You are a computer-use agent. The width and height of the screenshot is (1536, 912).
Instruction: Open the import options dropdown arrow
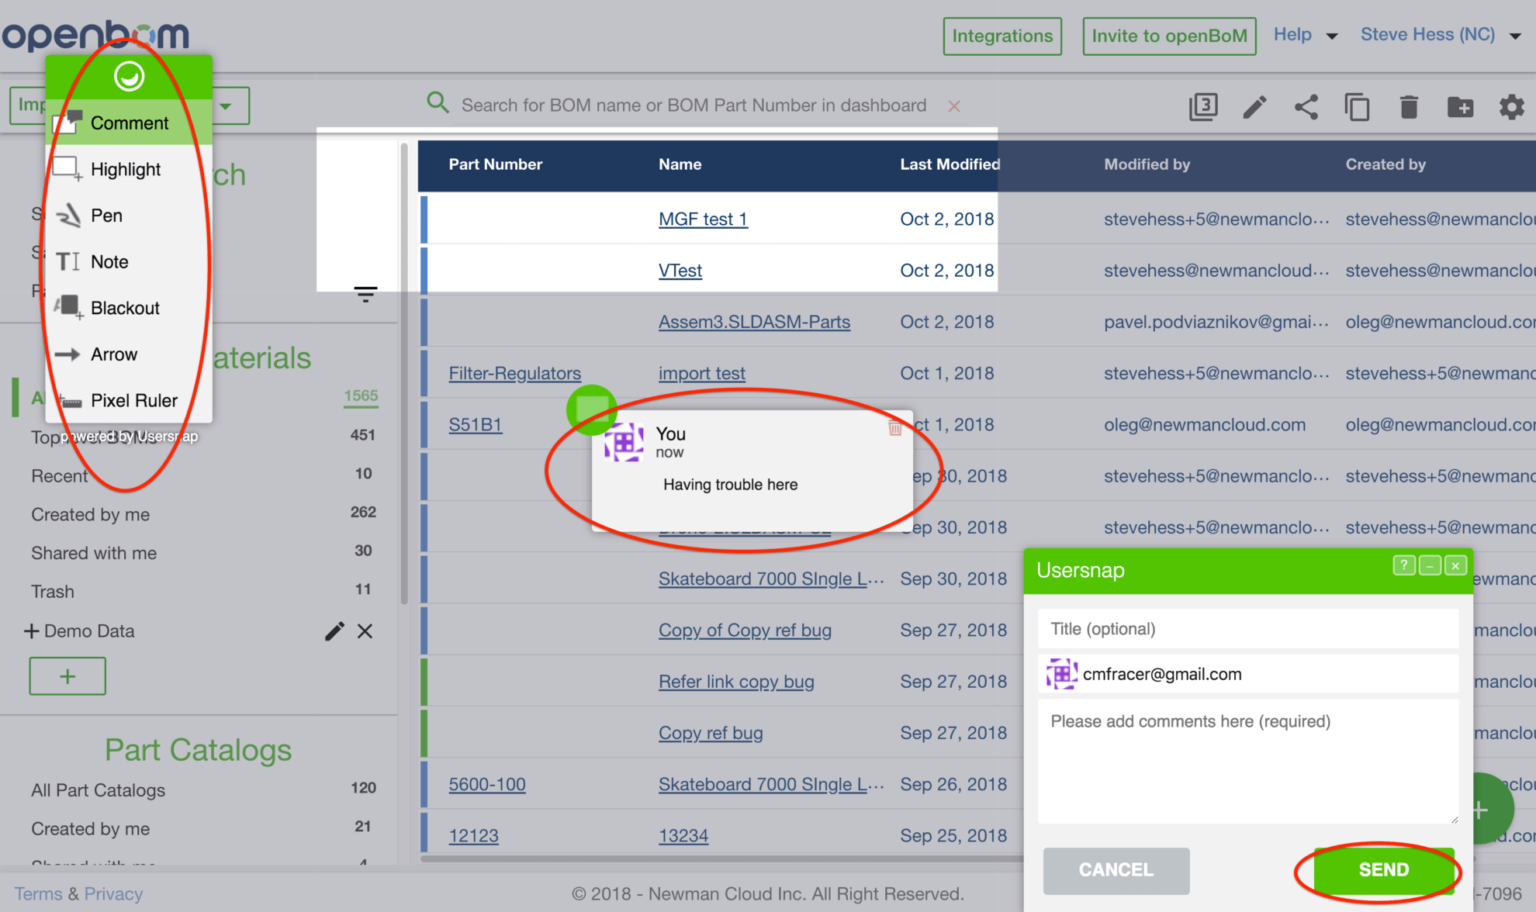pyautogui.click(x=226, y=105)
